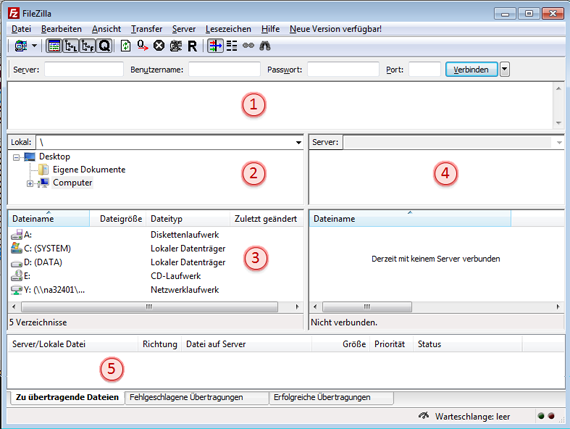Screen dimensions: 570x429
Task: Open the Hilfe menu
Action: click(x=270, y=29)
